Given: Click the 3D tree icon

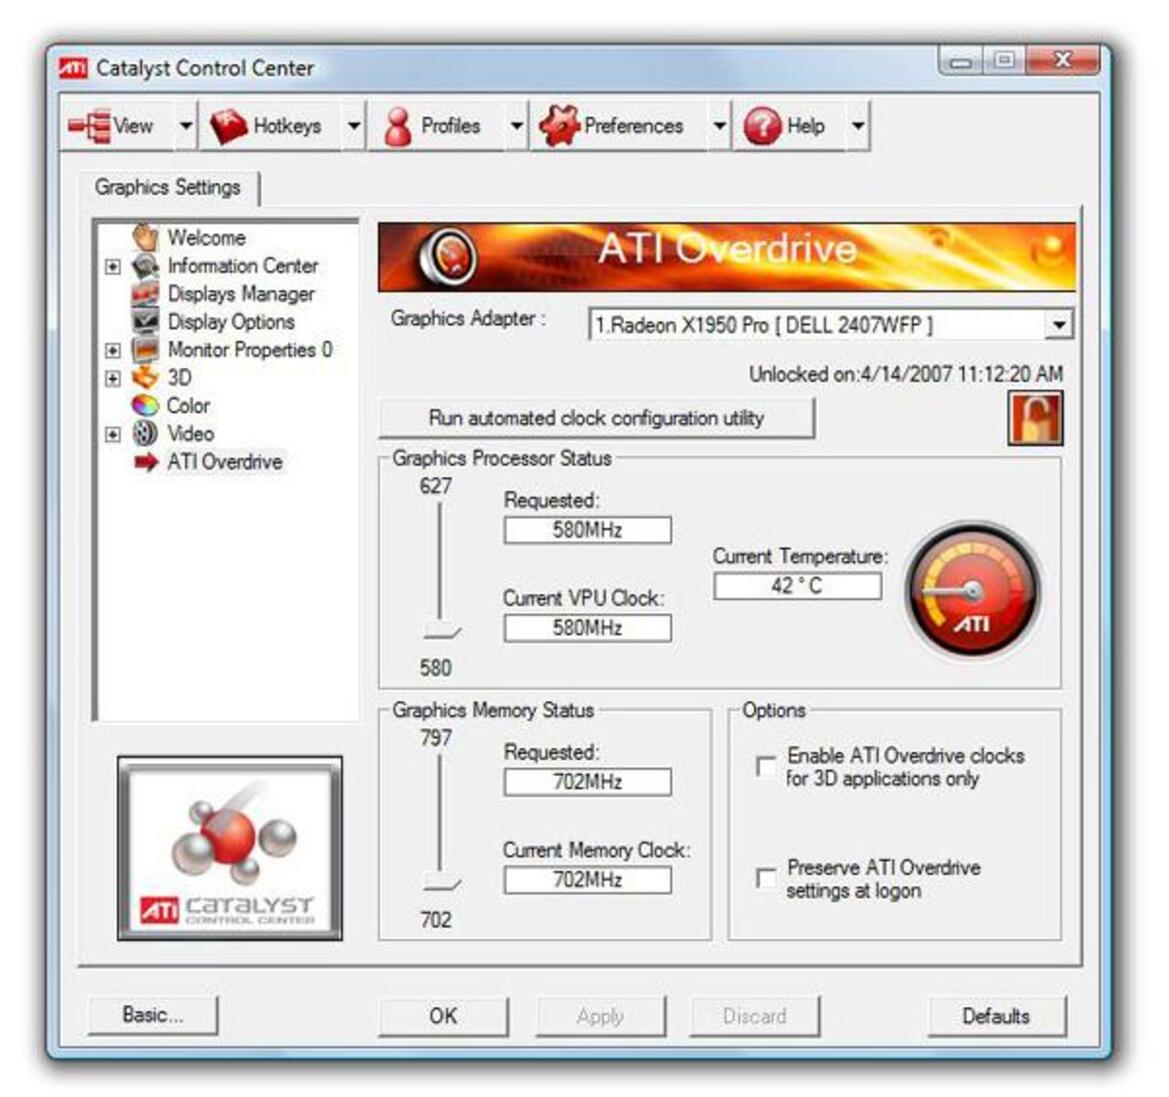Looking at the screenshot, I should 145,377.
